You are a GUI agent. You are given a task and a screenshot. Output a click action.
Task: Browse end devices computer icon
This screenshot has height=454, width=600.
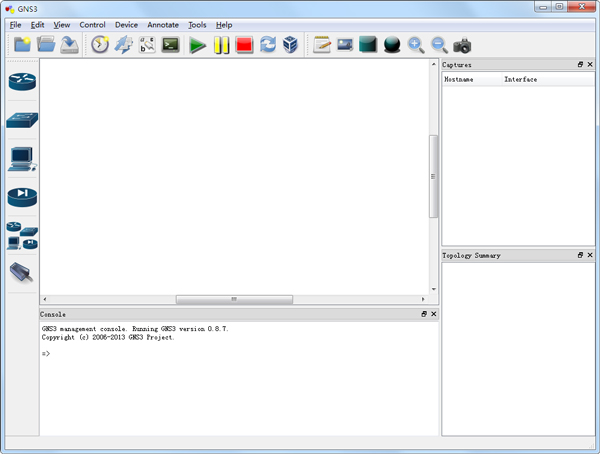tap(22, 158)
